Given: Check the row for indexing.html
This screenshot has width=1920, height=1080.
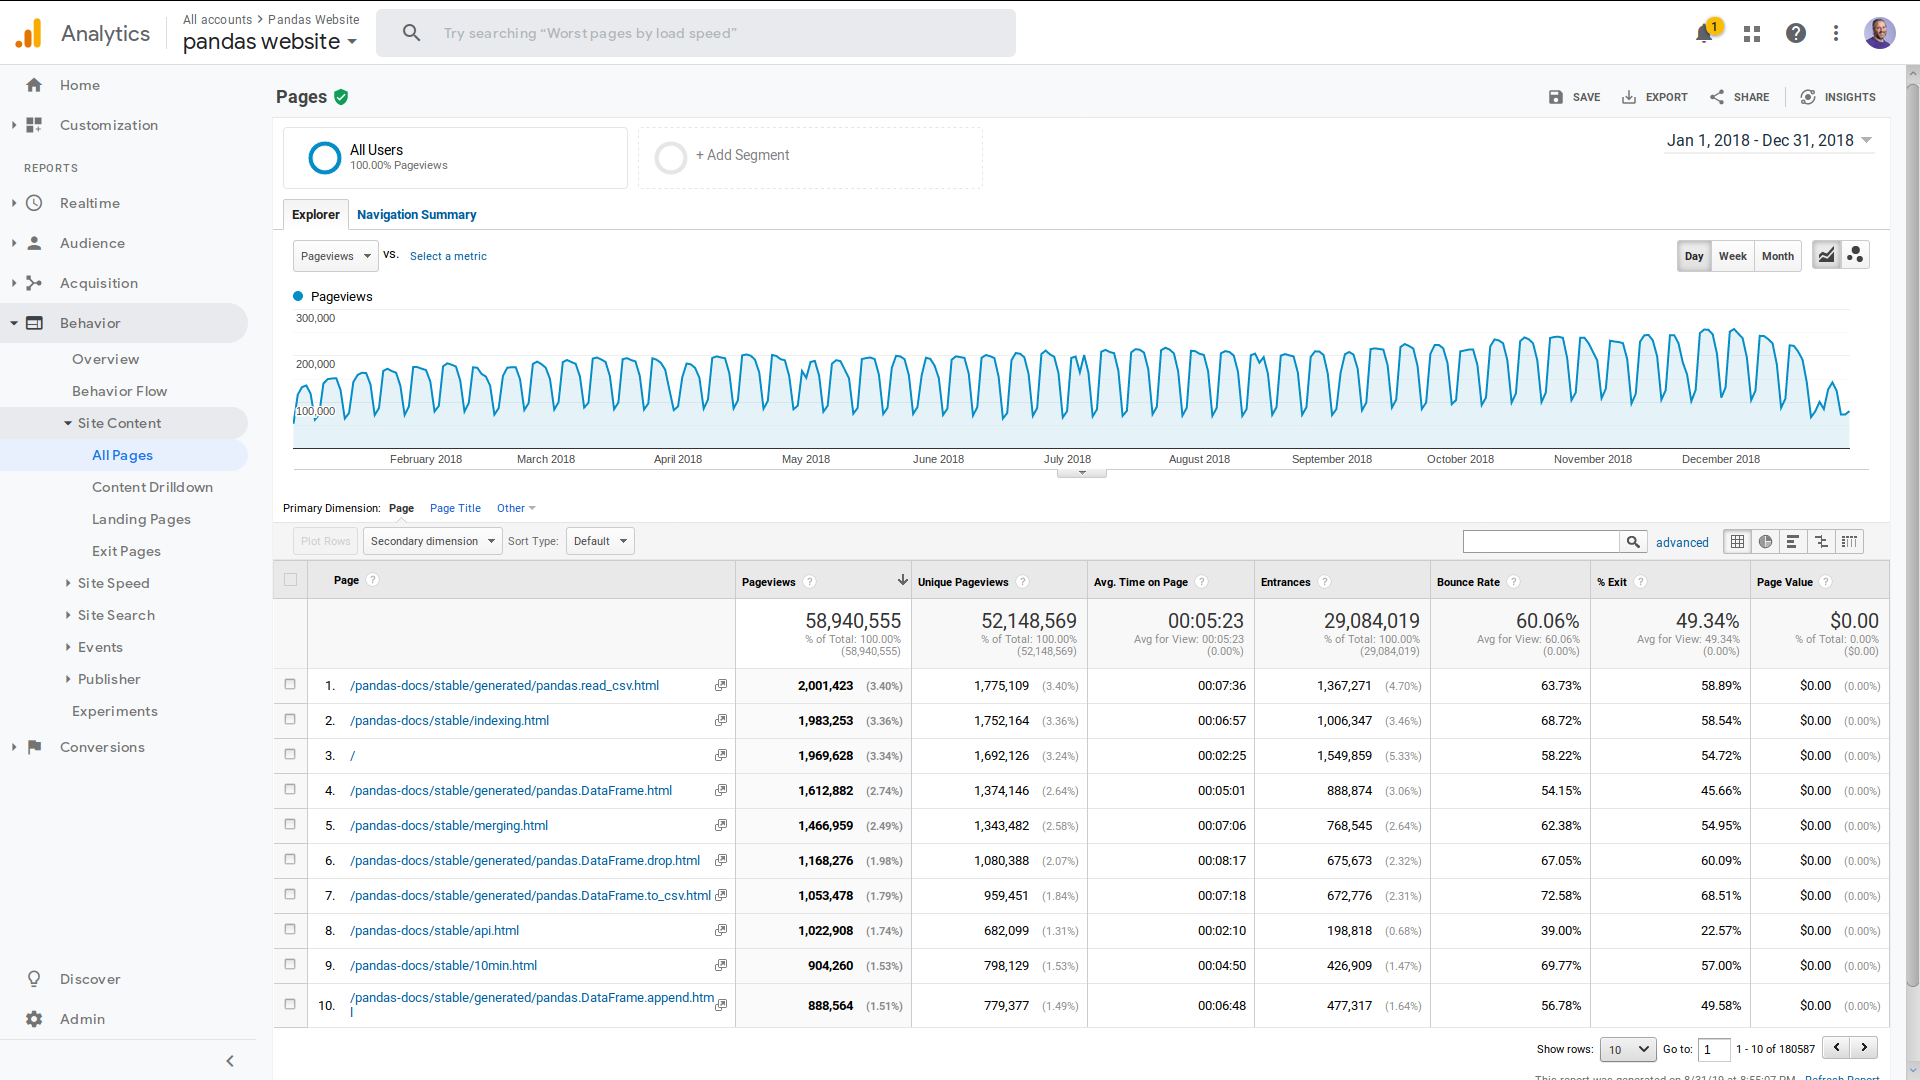Looking at the screenshot, I should coord(290,719).
